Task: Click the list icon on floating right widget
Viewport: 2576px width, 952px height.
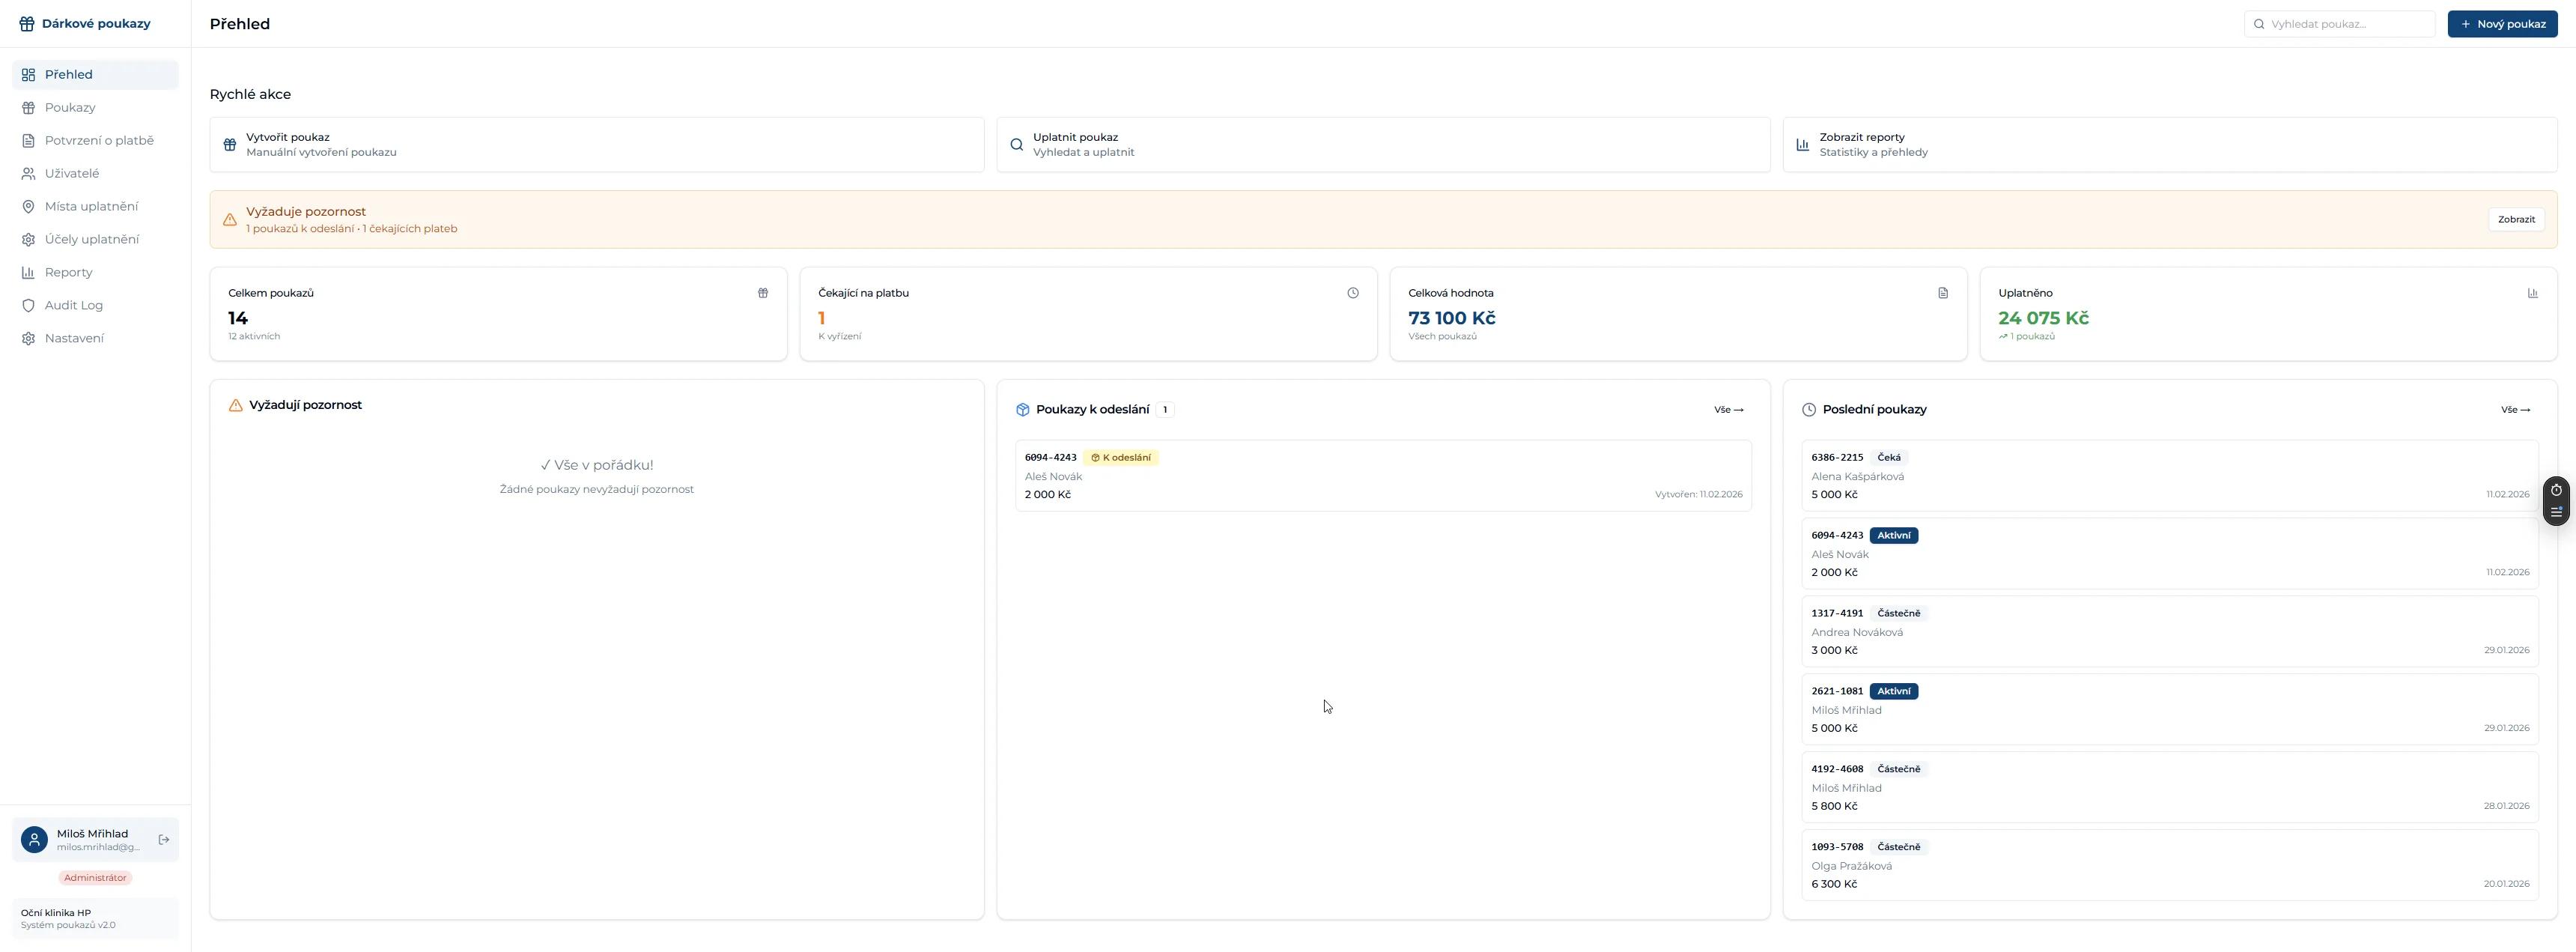Action: click(2556, 512)
